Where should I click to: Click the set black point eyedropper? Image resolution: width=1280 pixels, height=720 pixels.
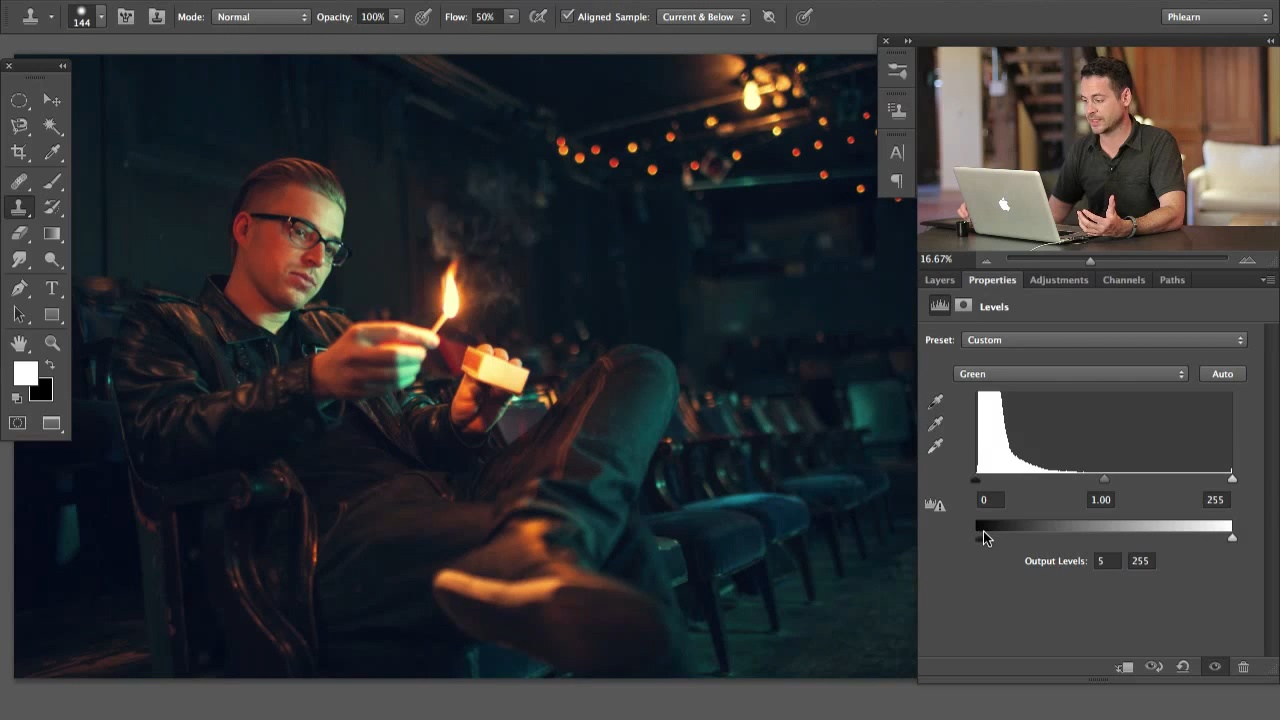tap(936, 402)
